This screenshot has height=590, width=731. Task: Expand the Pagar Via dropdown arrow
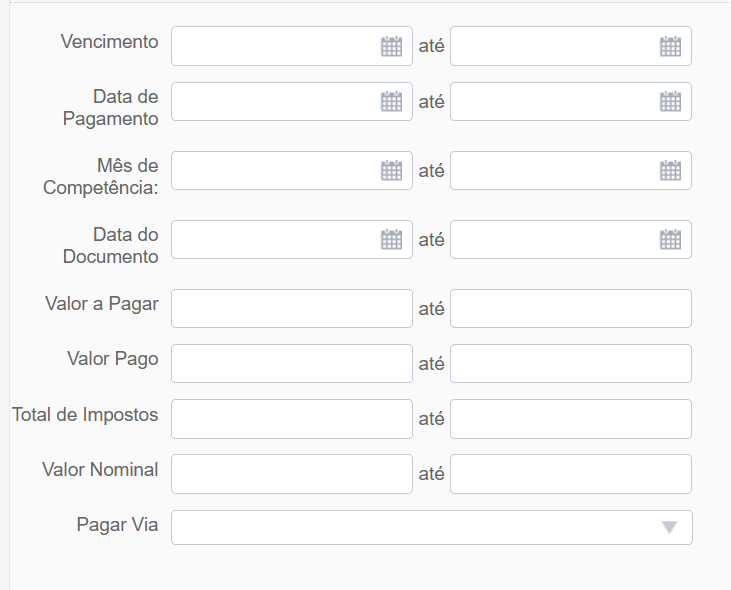click(669, 528)
